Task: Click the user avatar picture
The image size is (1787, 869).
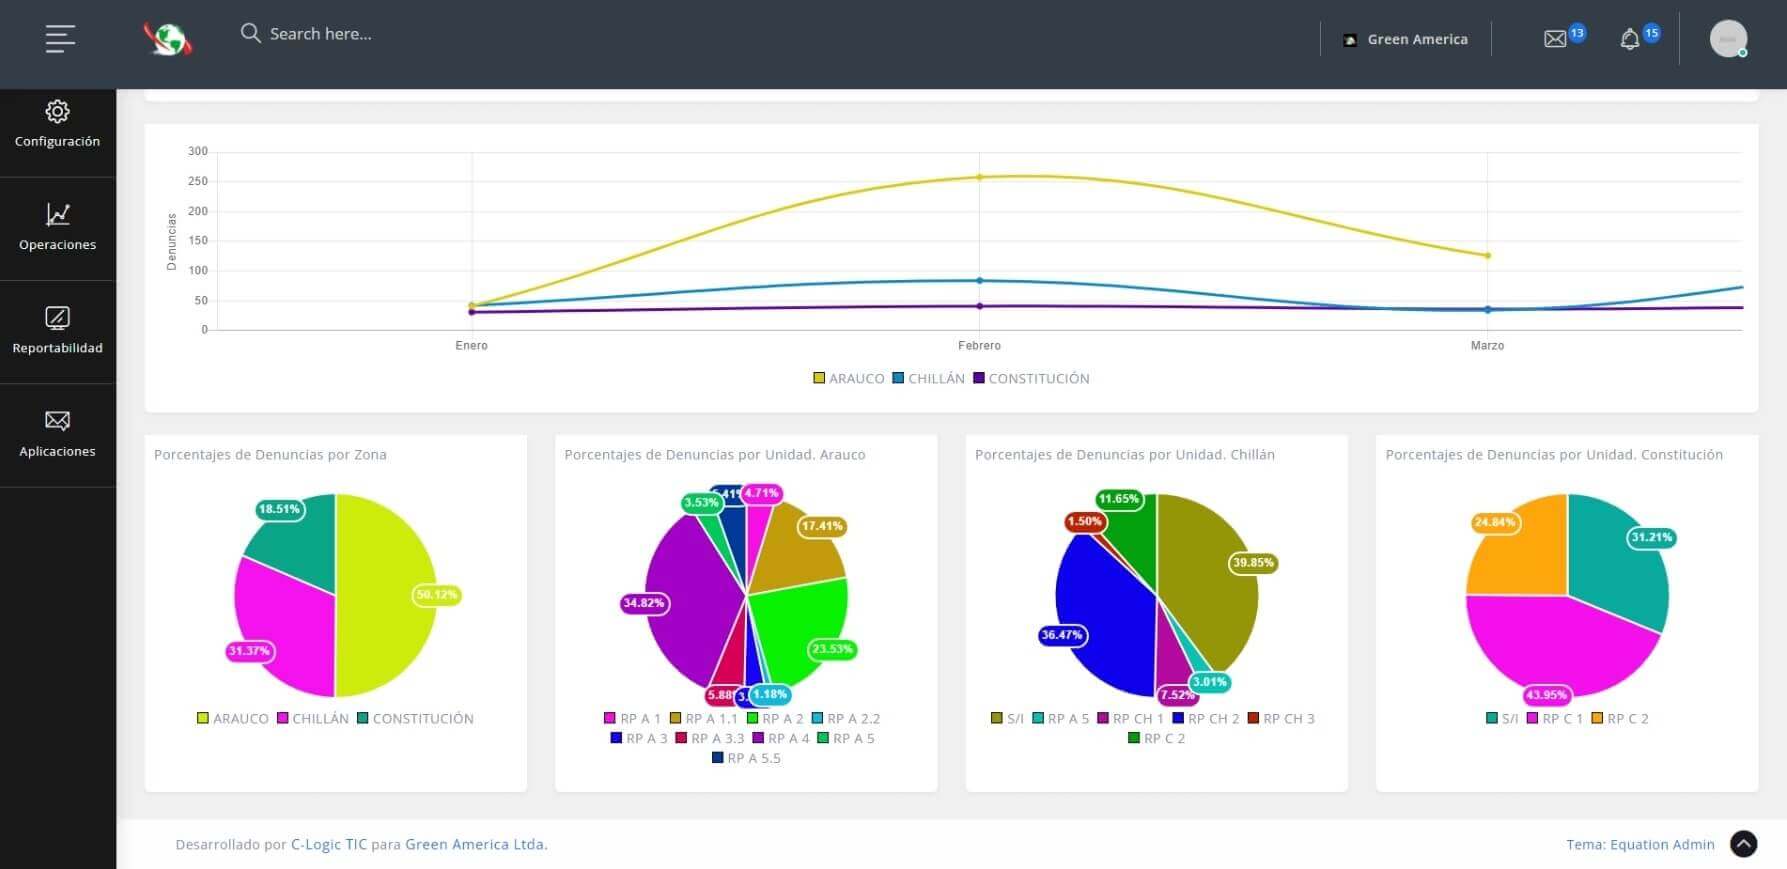Action: point(1728,39)
